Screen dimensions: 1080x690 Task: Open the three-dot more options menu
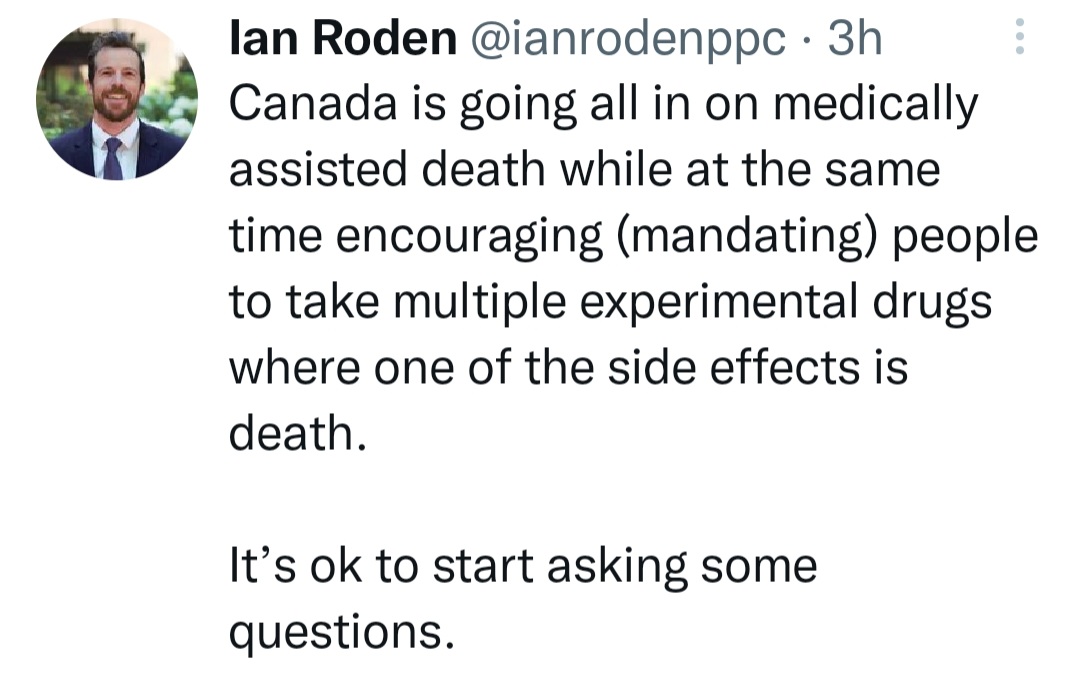tap(1020, 36)
